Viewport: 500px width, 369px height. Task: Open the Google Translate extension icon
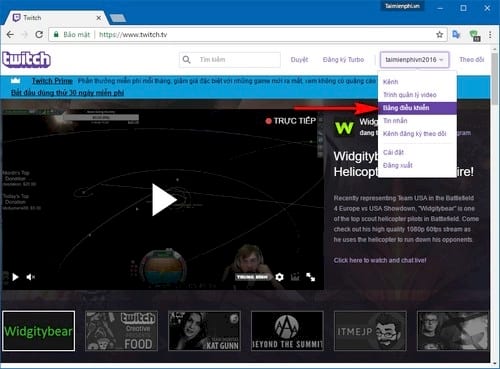click(456, 35)
